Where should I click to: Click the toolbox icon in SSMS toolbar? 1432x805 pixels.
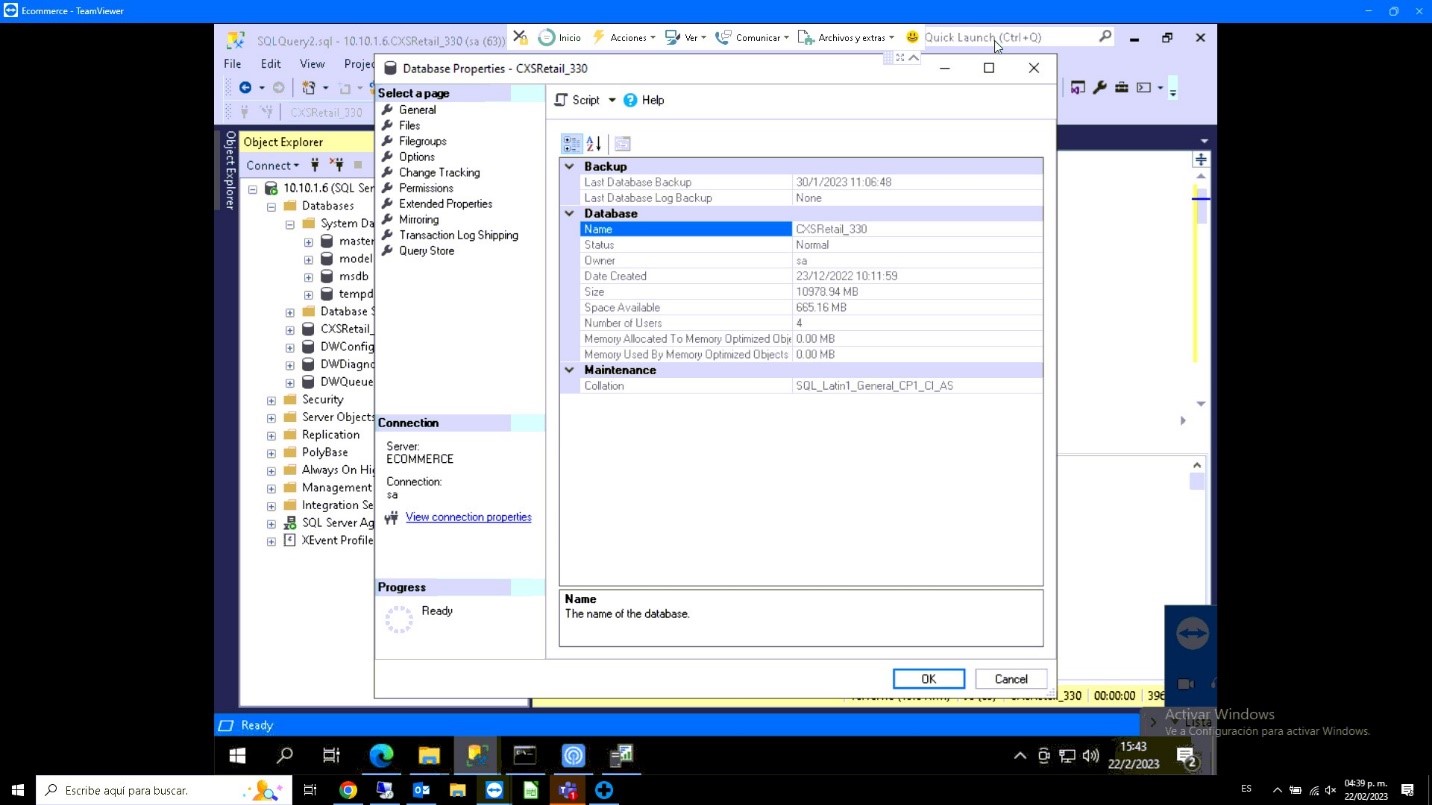click(x=1122, y=88)
